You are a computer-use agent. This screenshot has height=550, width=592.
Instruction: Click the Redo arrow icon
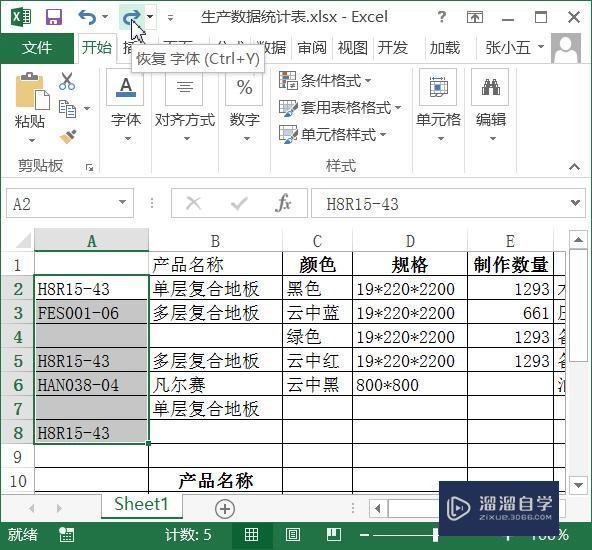point(131,17)
